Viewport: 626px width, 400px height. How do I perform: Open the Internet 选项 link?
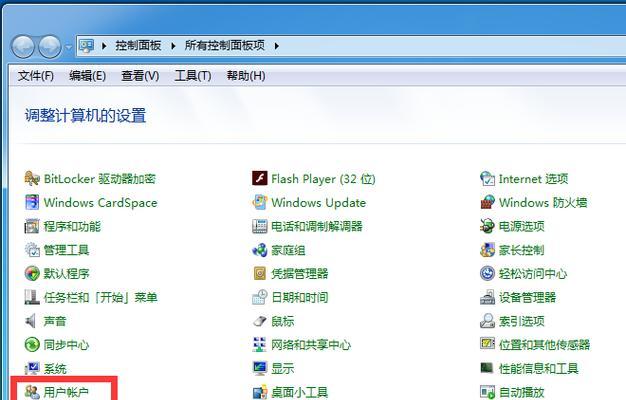point(533,179)
